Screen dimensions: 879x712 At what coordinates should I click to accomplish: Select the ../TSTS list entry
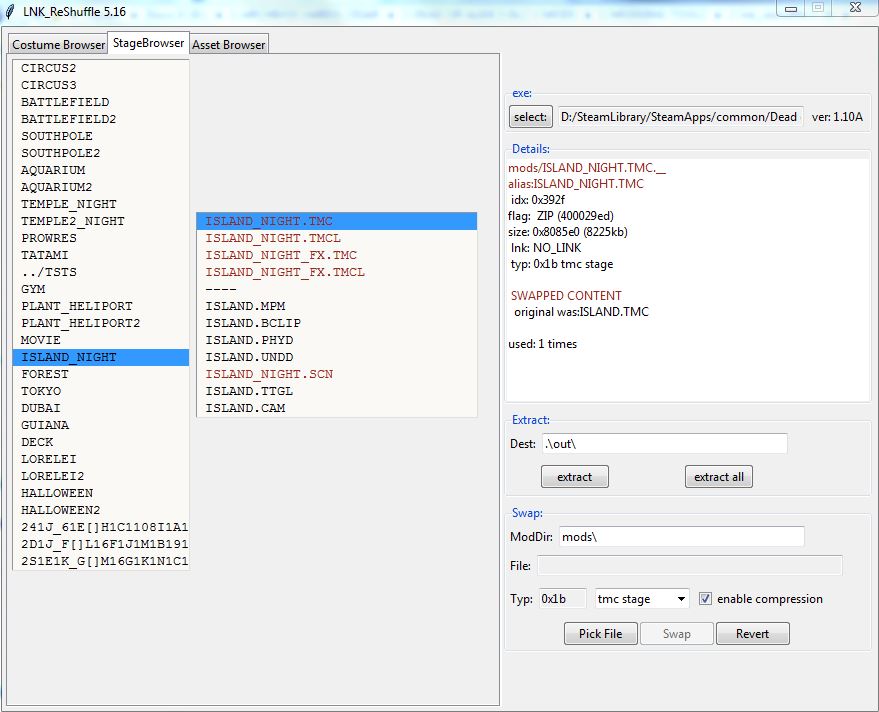click(x=101, y=272)
